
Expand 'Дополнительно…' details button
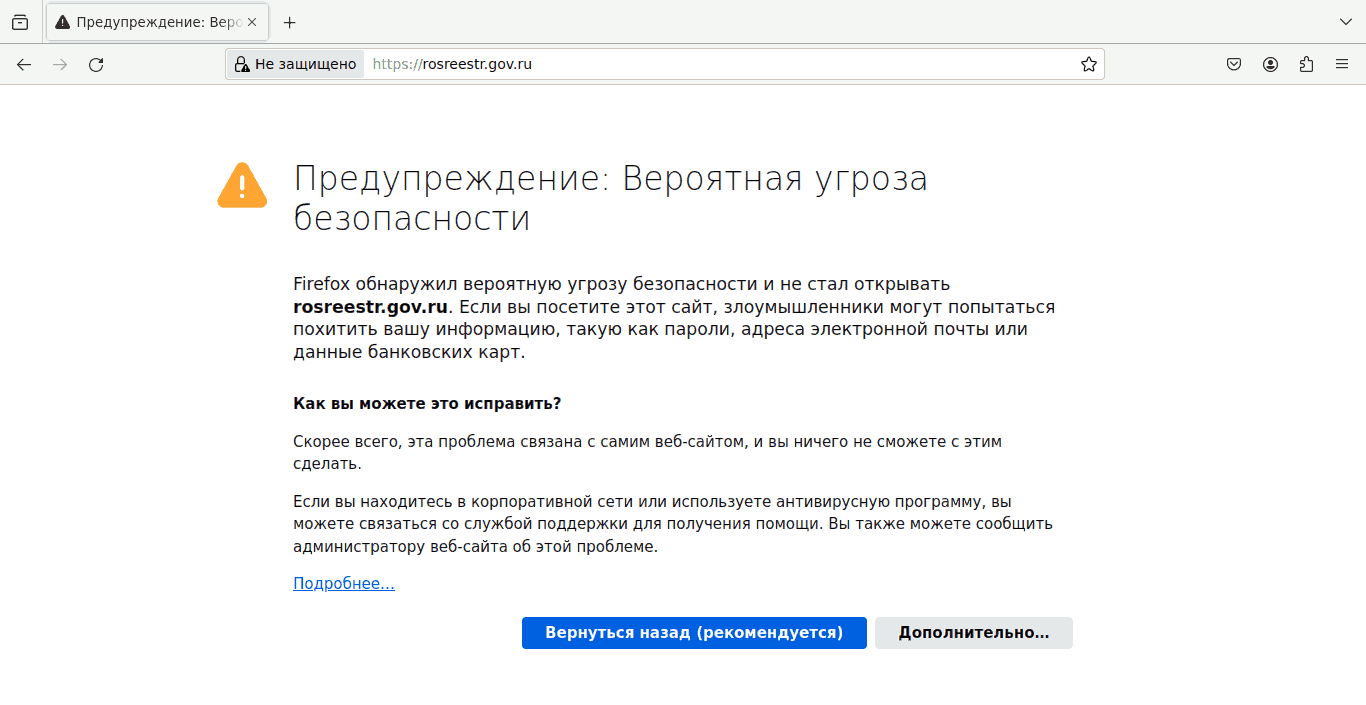point(974,633)
